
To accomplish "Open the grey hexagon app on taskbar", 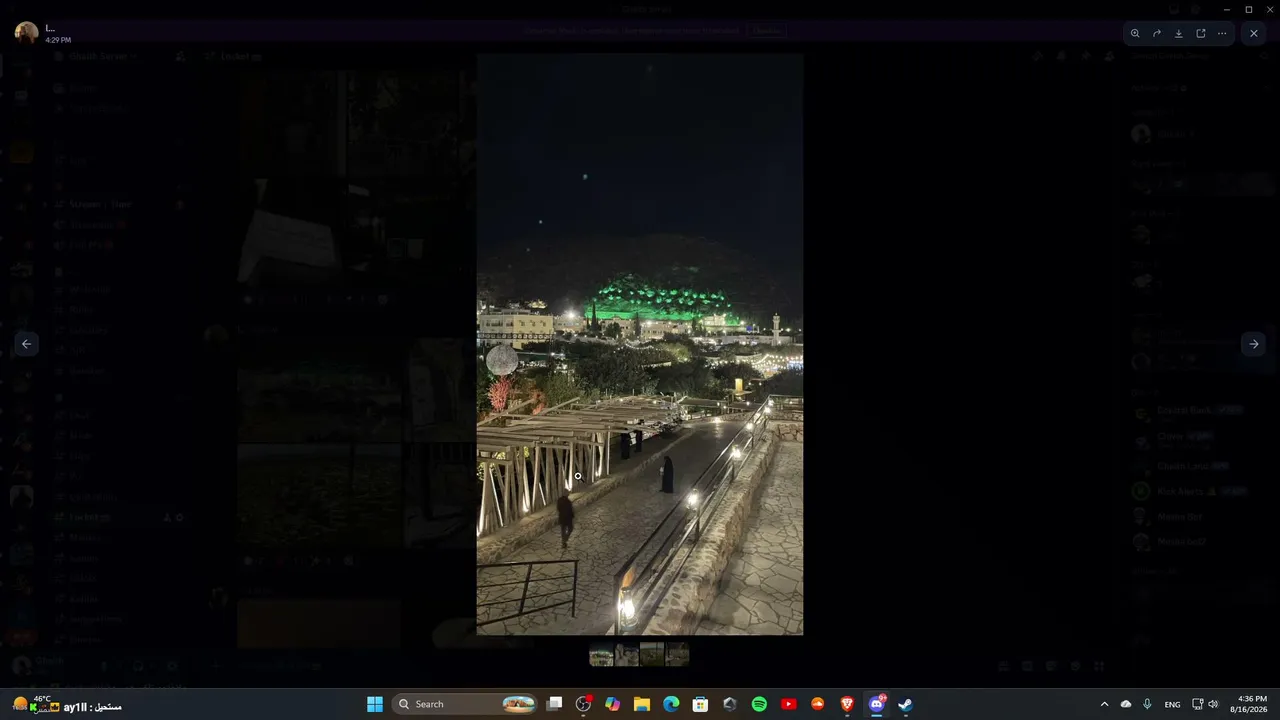I will pos(730,704).
